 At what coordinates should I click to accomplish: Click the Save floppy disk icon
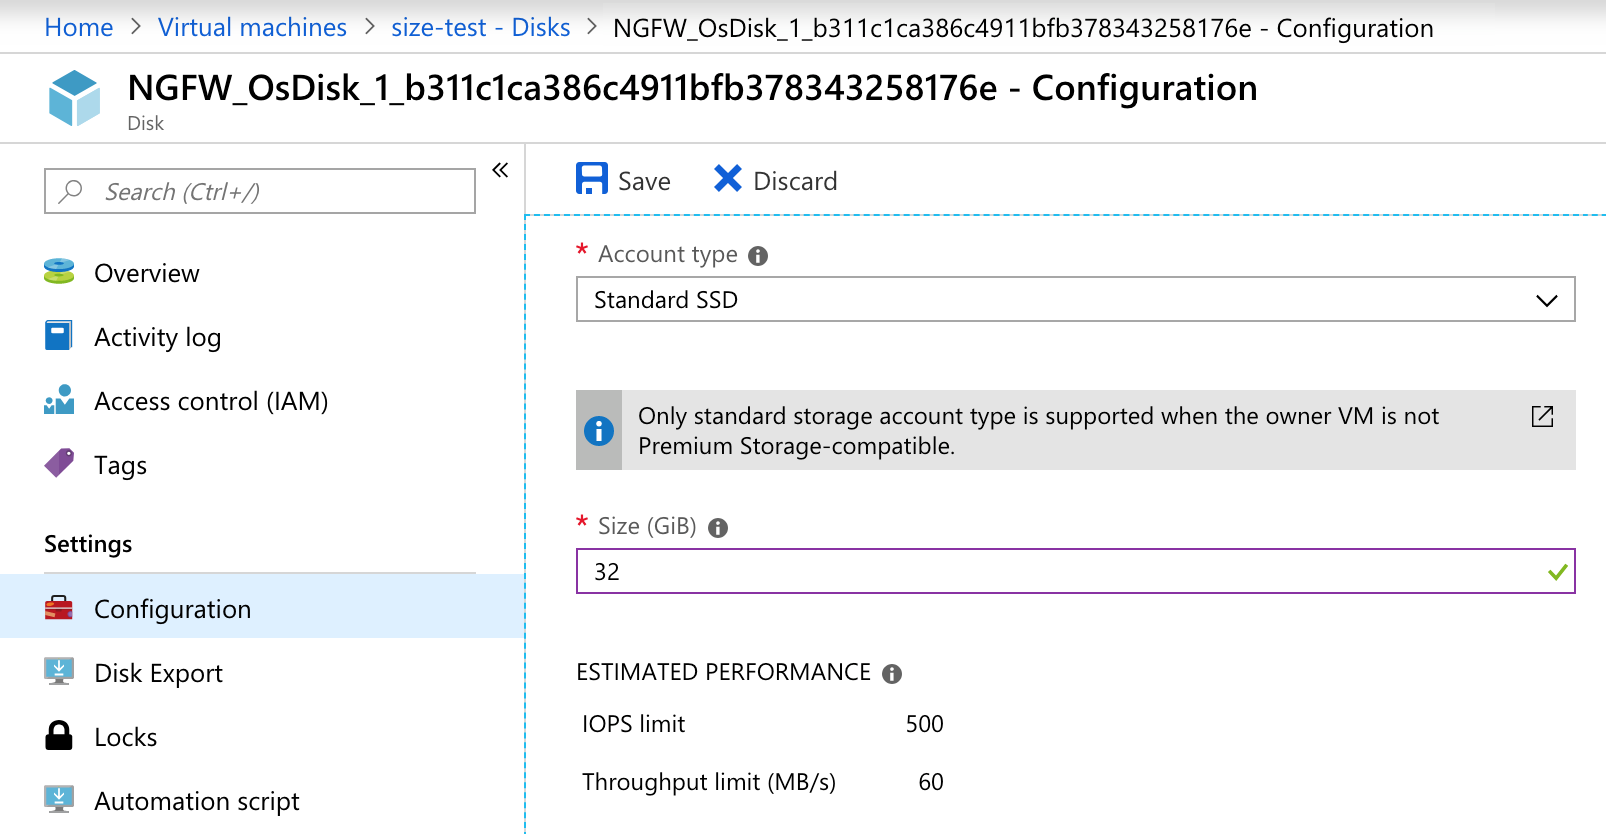coord(592,179)
